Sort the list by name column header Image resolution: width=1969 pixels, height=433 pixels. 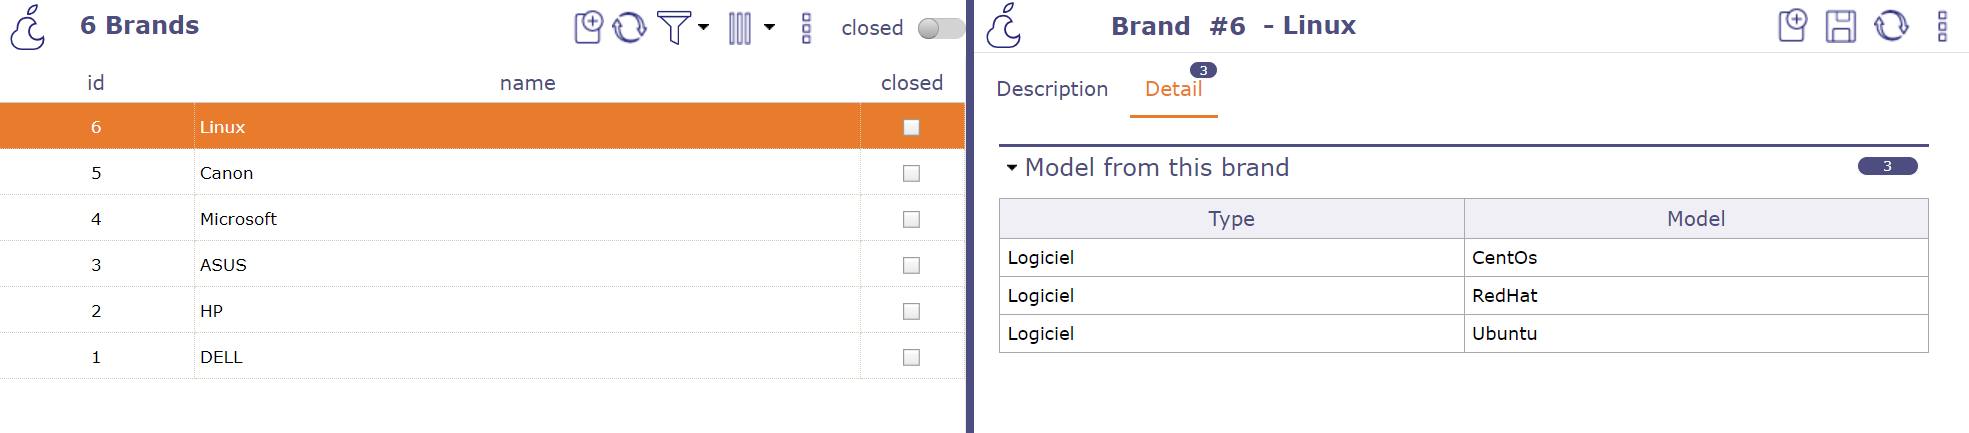(527, 83)
